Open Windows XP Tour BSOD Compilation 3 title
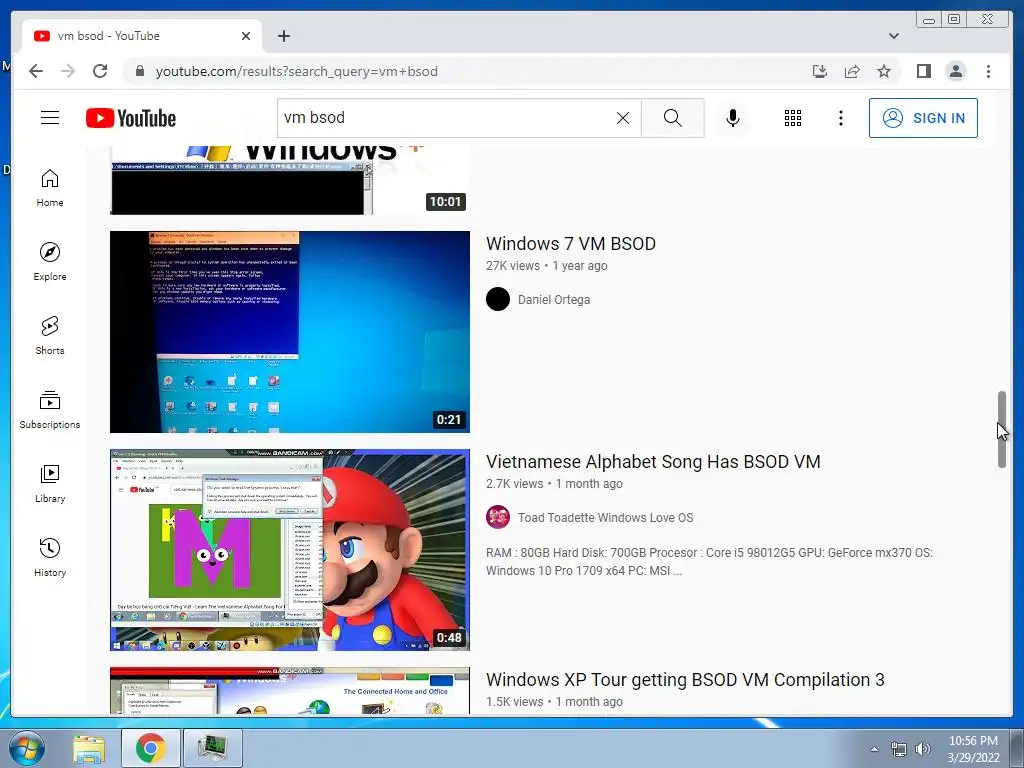Screen dimensions: 1024x768 [x=685, y=680]
